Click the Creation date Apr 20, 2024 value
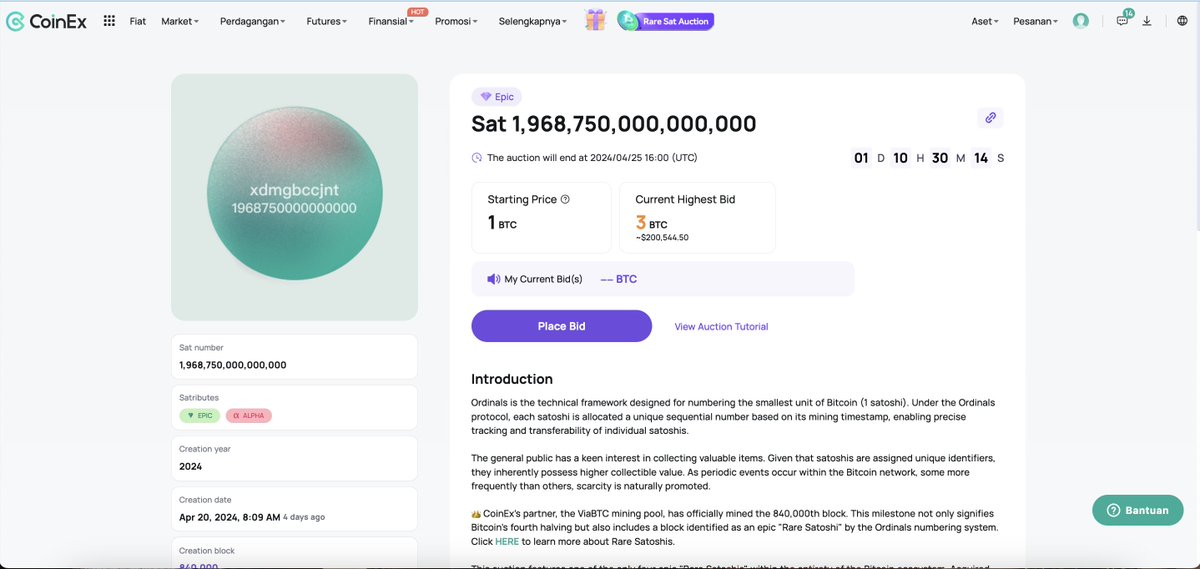Screen dimensions: 1200x569 pos(229,517)
